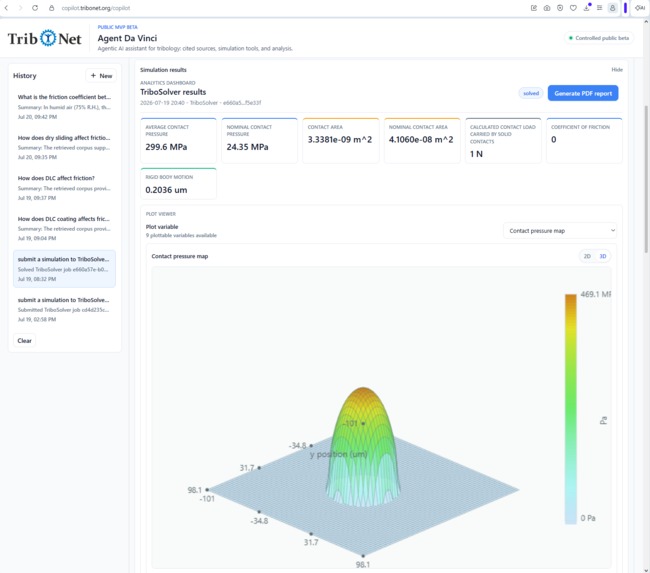The height and width of the screenshot is (573, 650).
Task: Open 'How does dry sliding affect friction' chat
Action: point(64,147)
